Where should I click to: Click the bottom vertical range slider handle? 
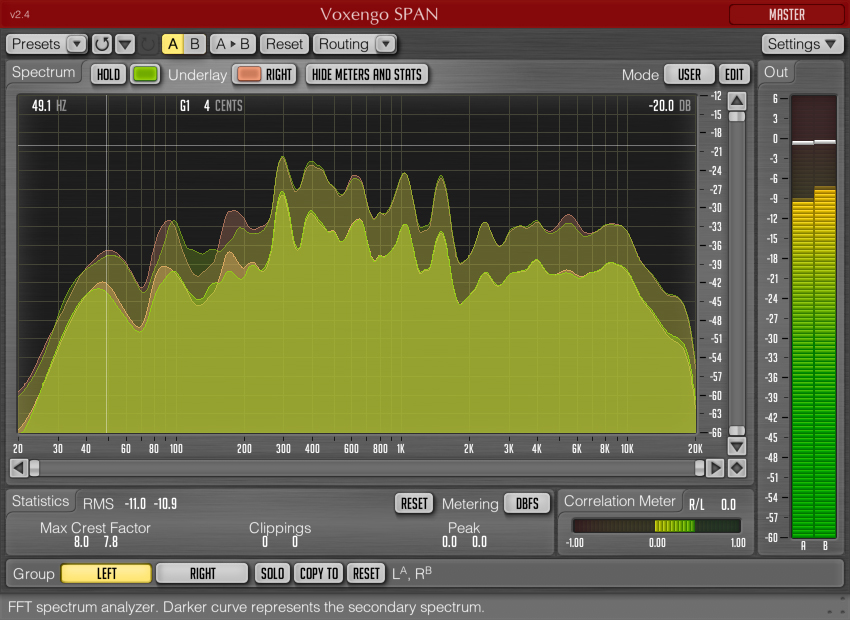[737, 430]
